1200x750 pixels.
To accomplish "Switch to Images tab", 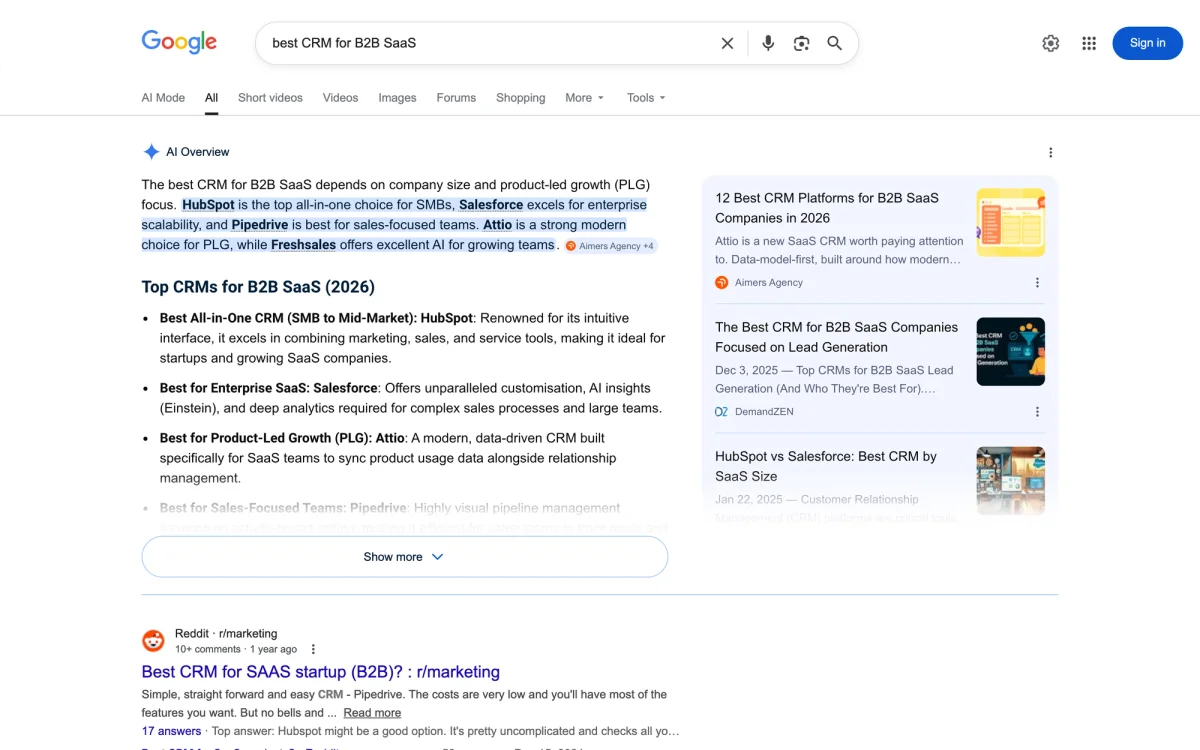I will point(397,98).
